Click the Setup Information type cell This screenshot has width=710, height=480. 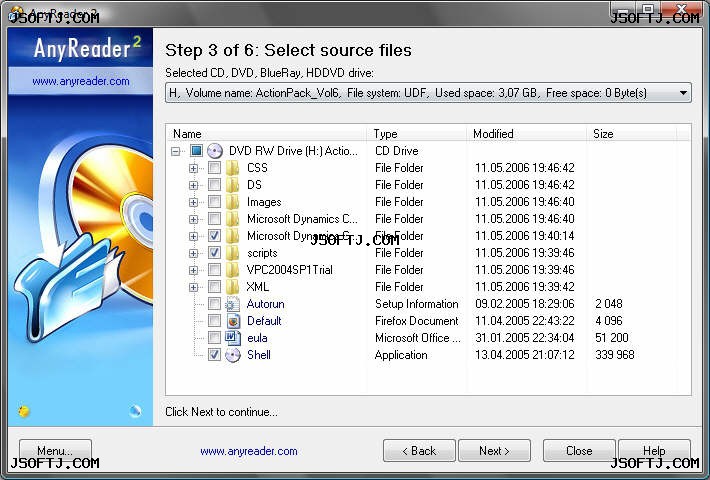[x=417, y=304]
